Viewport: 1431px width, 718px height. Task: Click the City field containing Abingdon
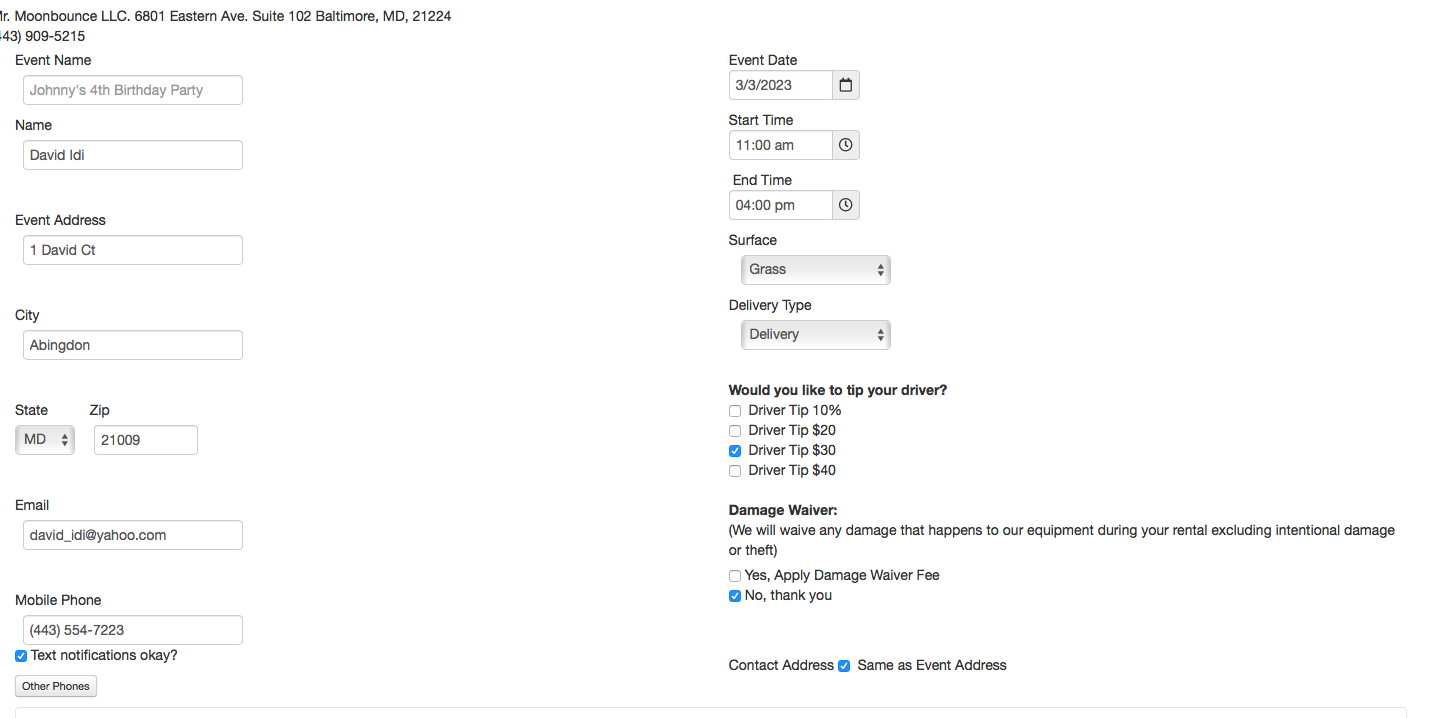(x=132, y=345)
